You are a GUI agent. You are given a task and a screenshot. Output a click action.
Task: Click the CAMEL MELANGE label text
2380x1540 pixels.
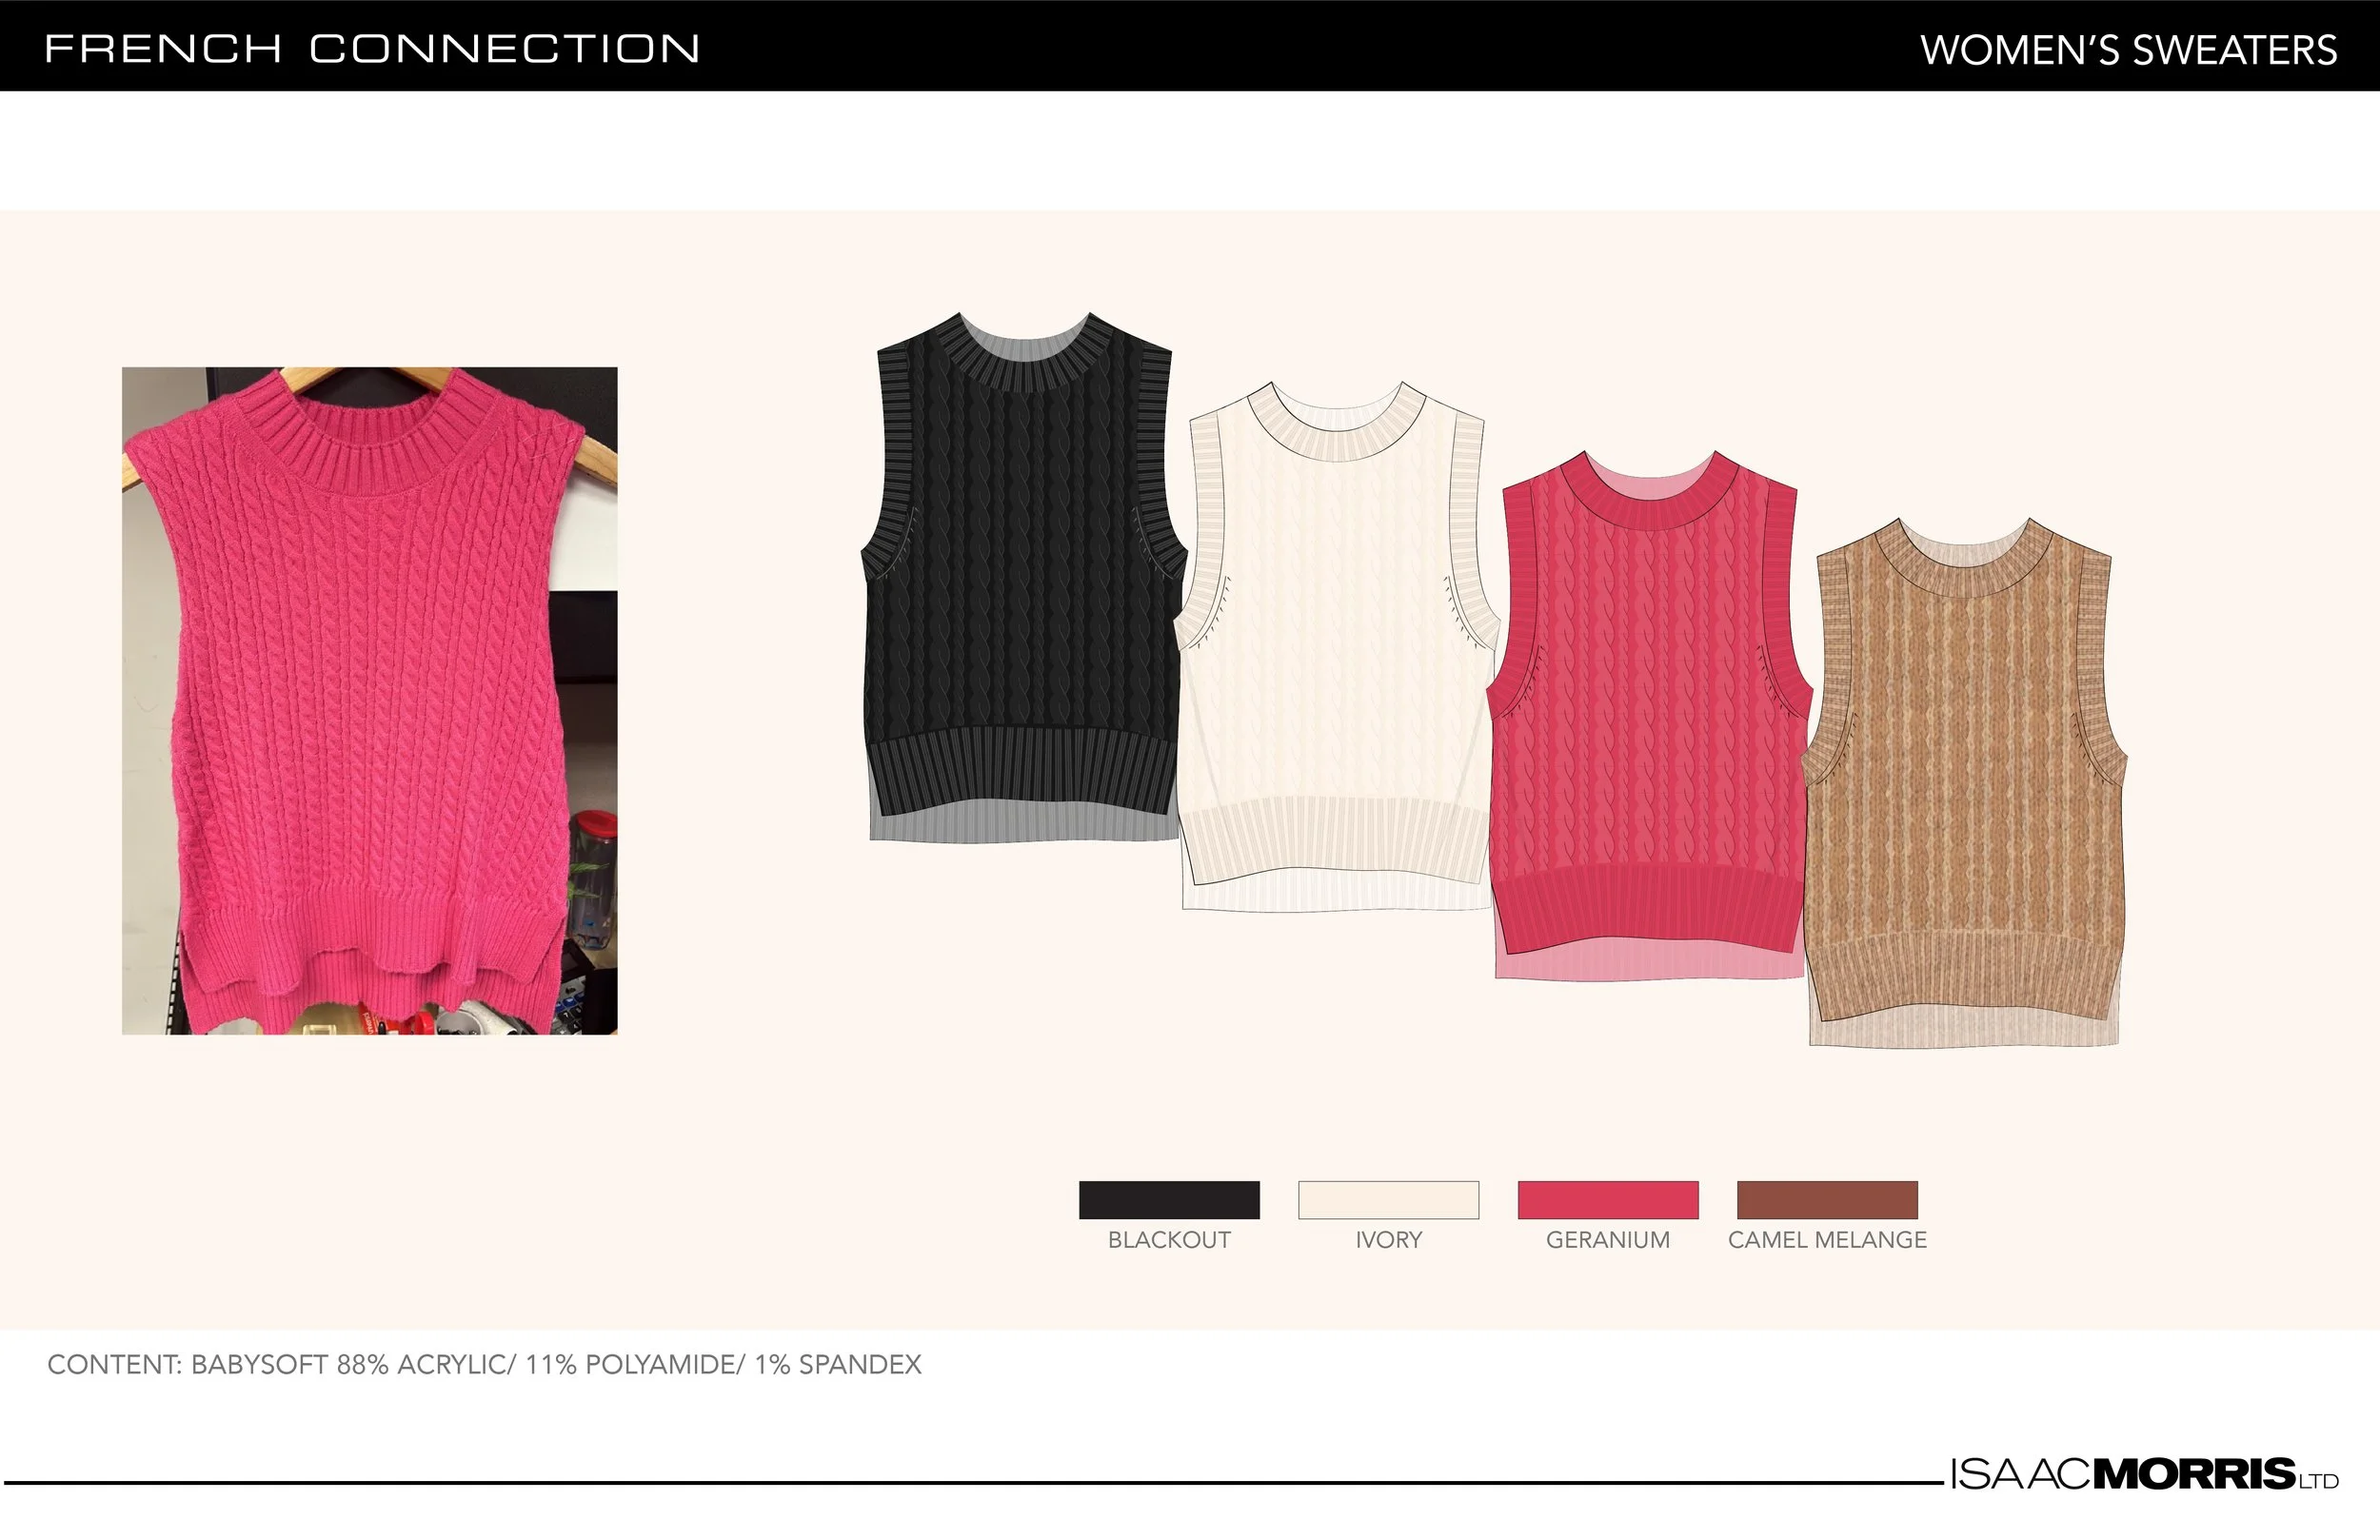click(x=1827, y=1240)
